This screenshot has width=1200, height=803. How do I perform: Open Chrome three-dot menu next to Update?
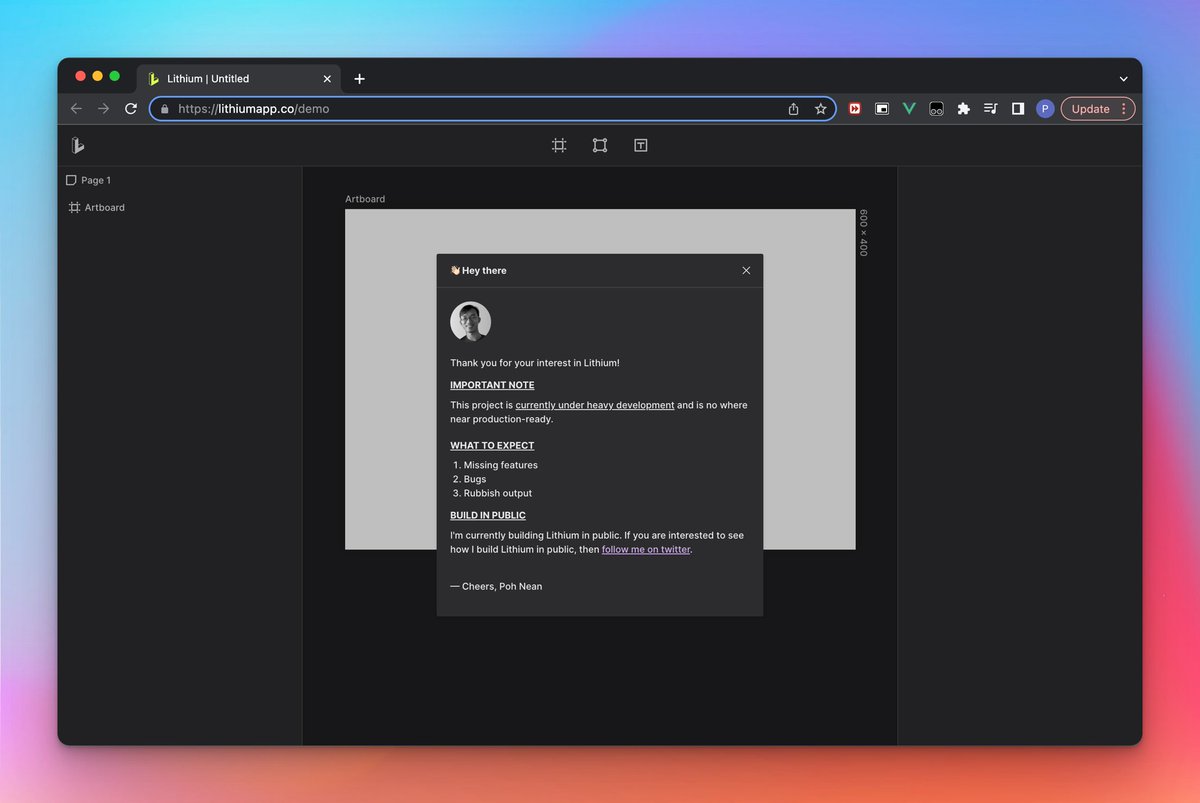[x=1123, y=109]
